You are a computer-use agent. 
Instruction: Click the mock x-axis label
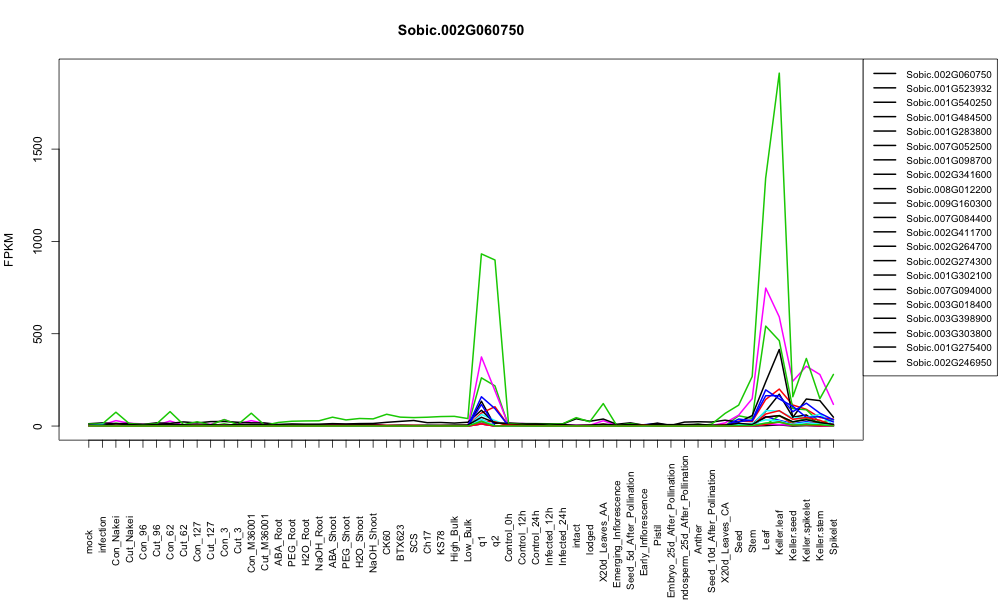pos(89,542)
